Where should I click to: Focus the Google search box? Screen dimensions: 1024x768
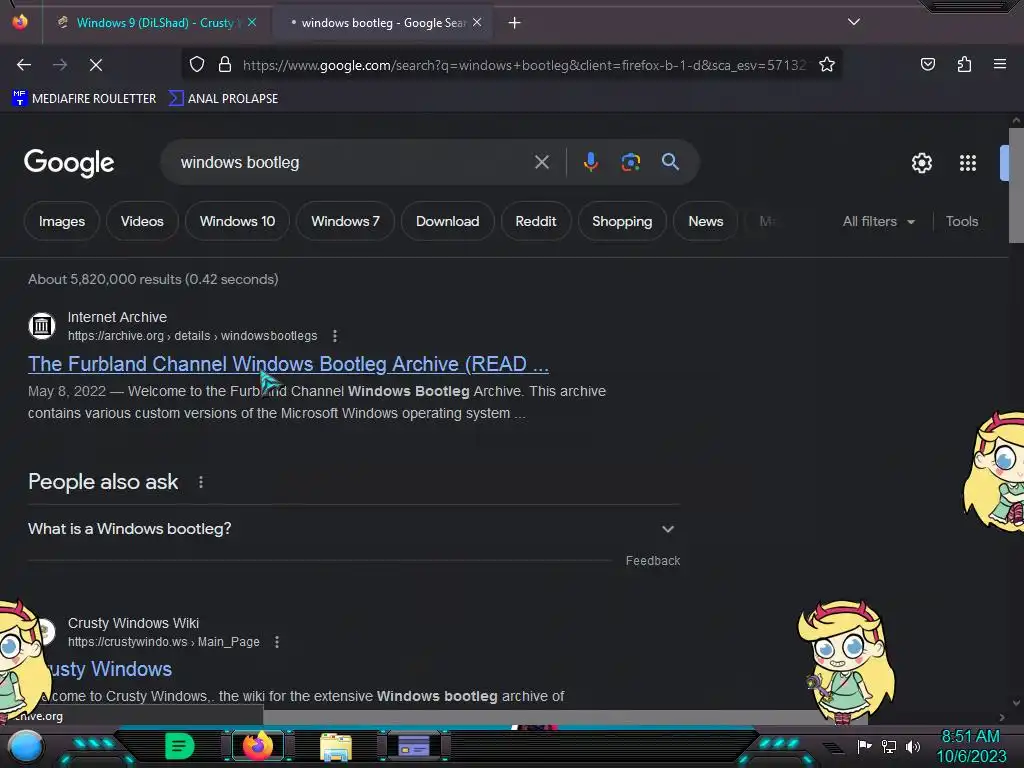point(353,162)
